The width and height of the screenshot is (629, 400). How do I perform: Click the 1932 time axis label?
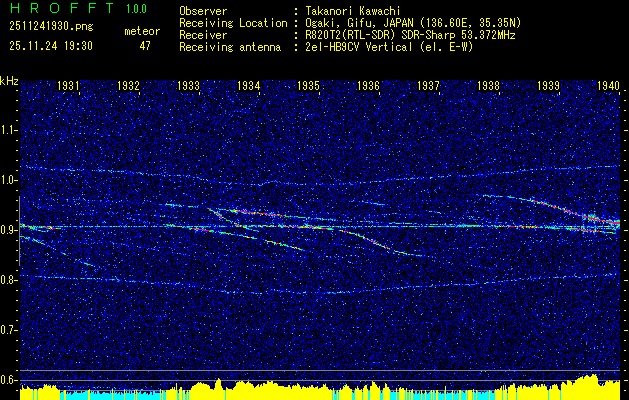(128, 85)
